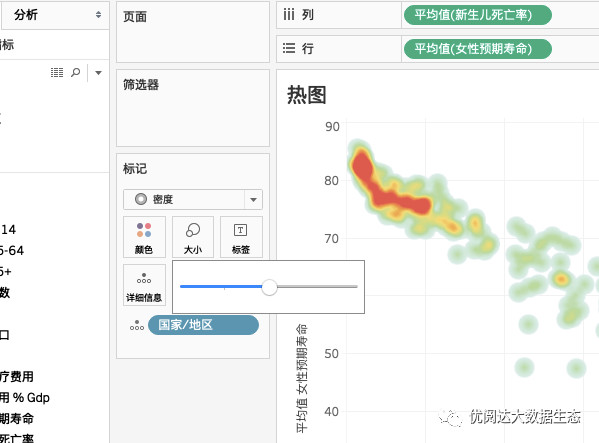Select the % Gdp field in data pane
Screen dimensions: 599x443
coord(25,398)
